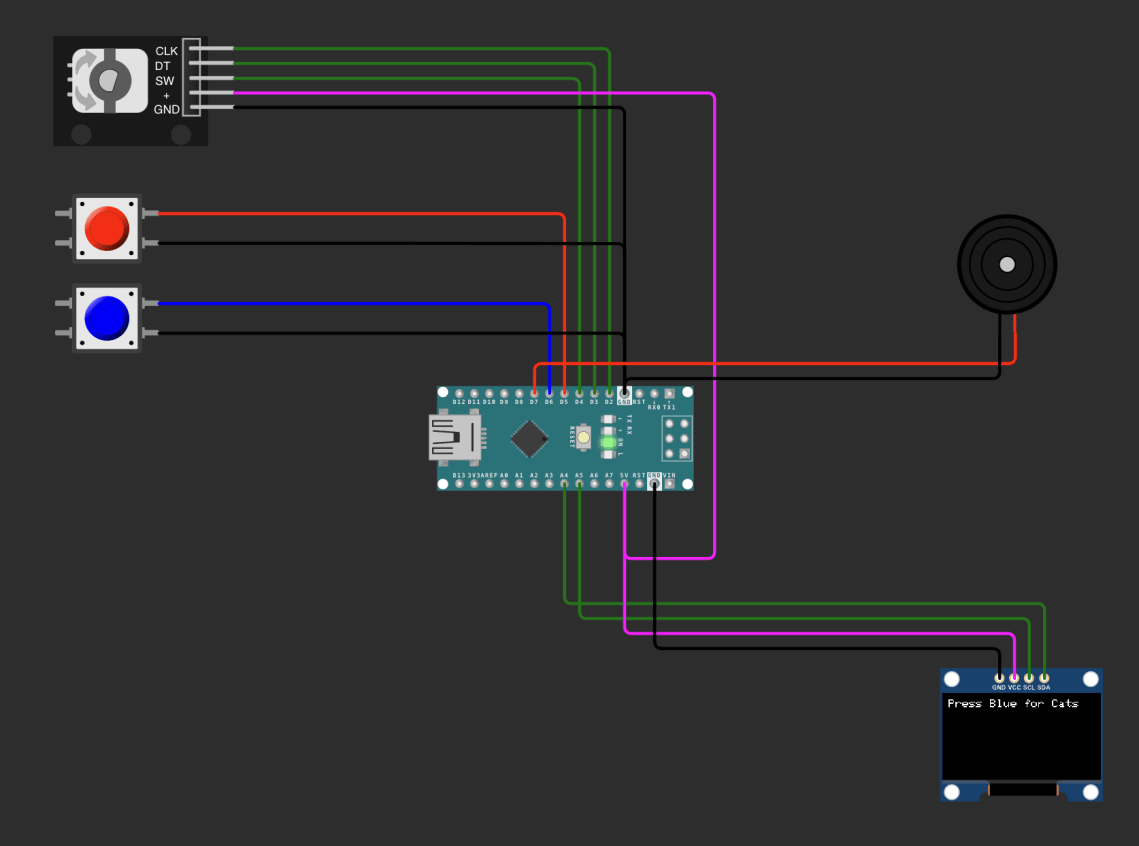Screen dimensions: 1139x846
Task: Click the Nano D10 pin
Action: point(489,394)
